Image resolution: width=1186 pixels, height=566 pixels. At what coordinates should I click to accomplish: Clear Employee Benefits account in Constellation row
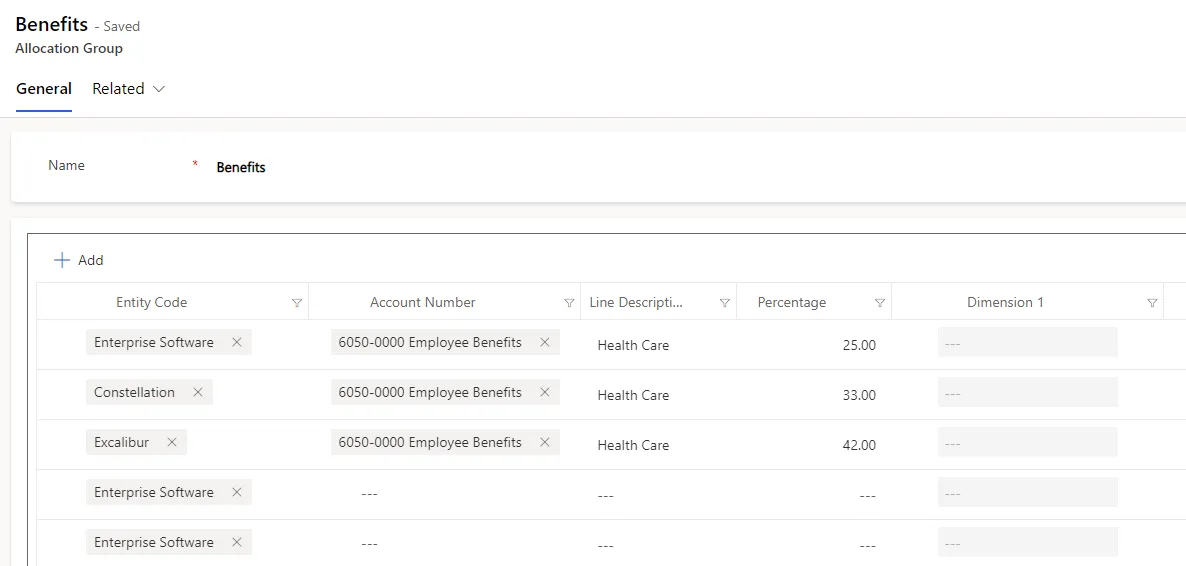[x=545, y=392]
